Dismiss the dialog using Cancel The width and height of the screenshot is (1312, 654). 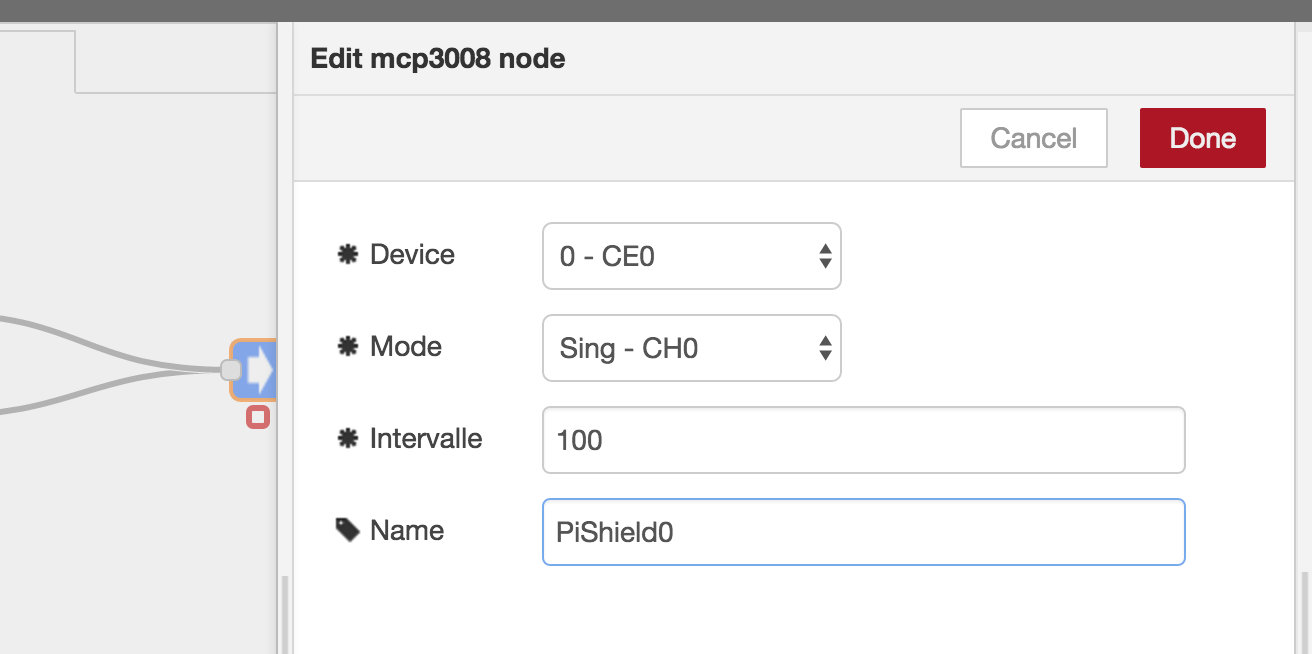click(1033, 137)
